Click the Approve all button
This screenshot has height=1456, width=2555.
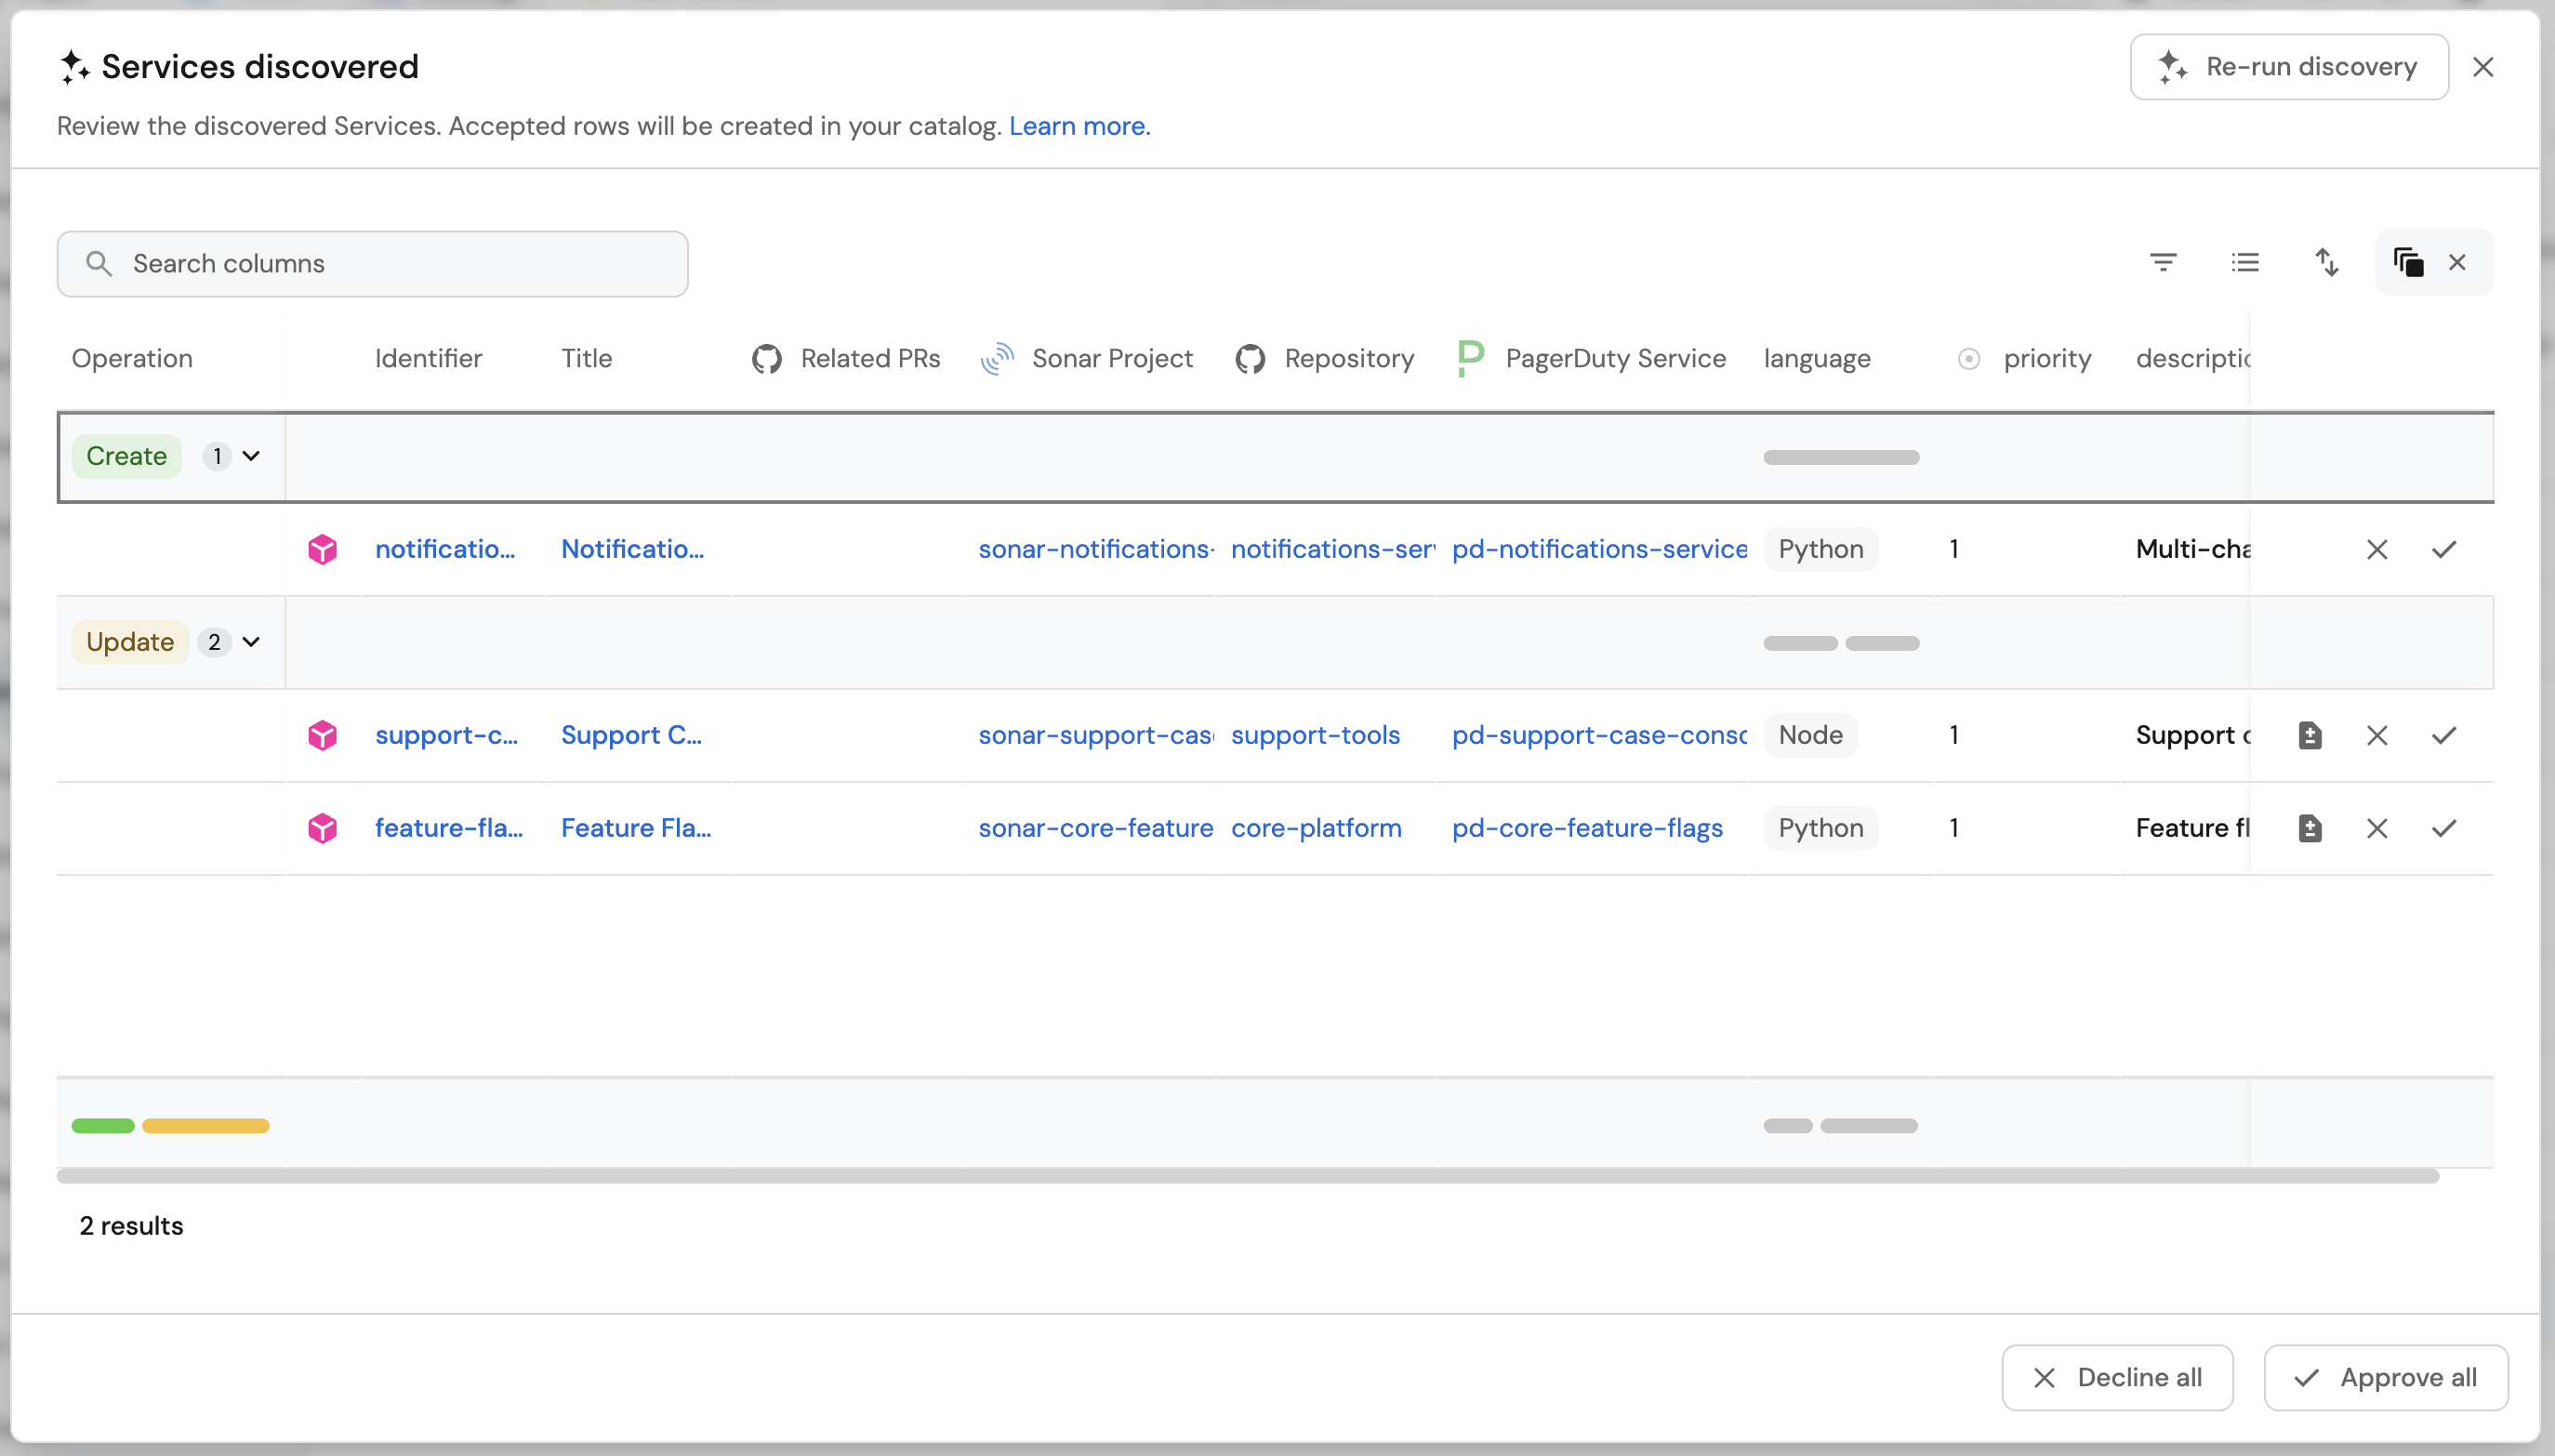(x=2385, y=1378)
